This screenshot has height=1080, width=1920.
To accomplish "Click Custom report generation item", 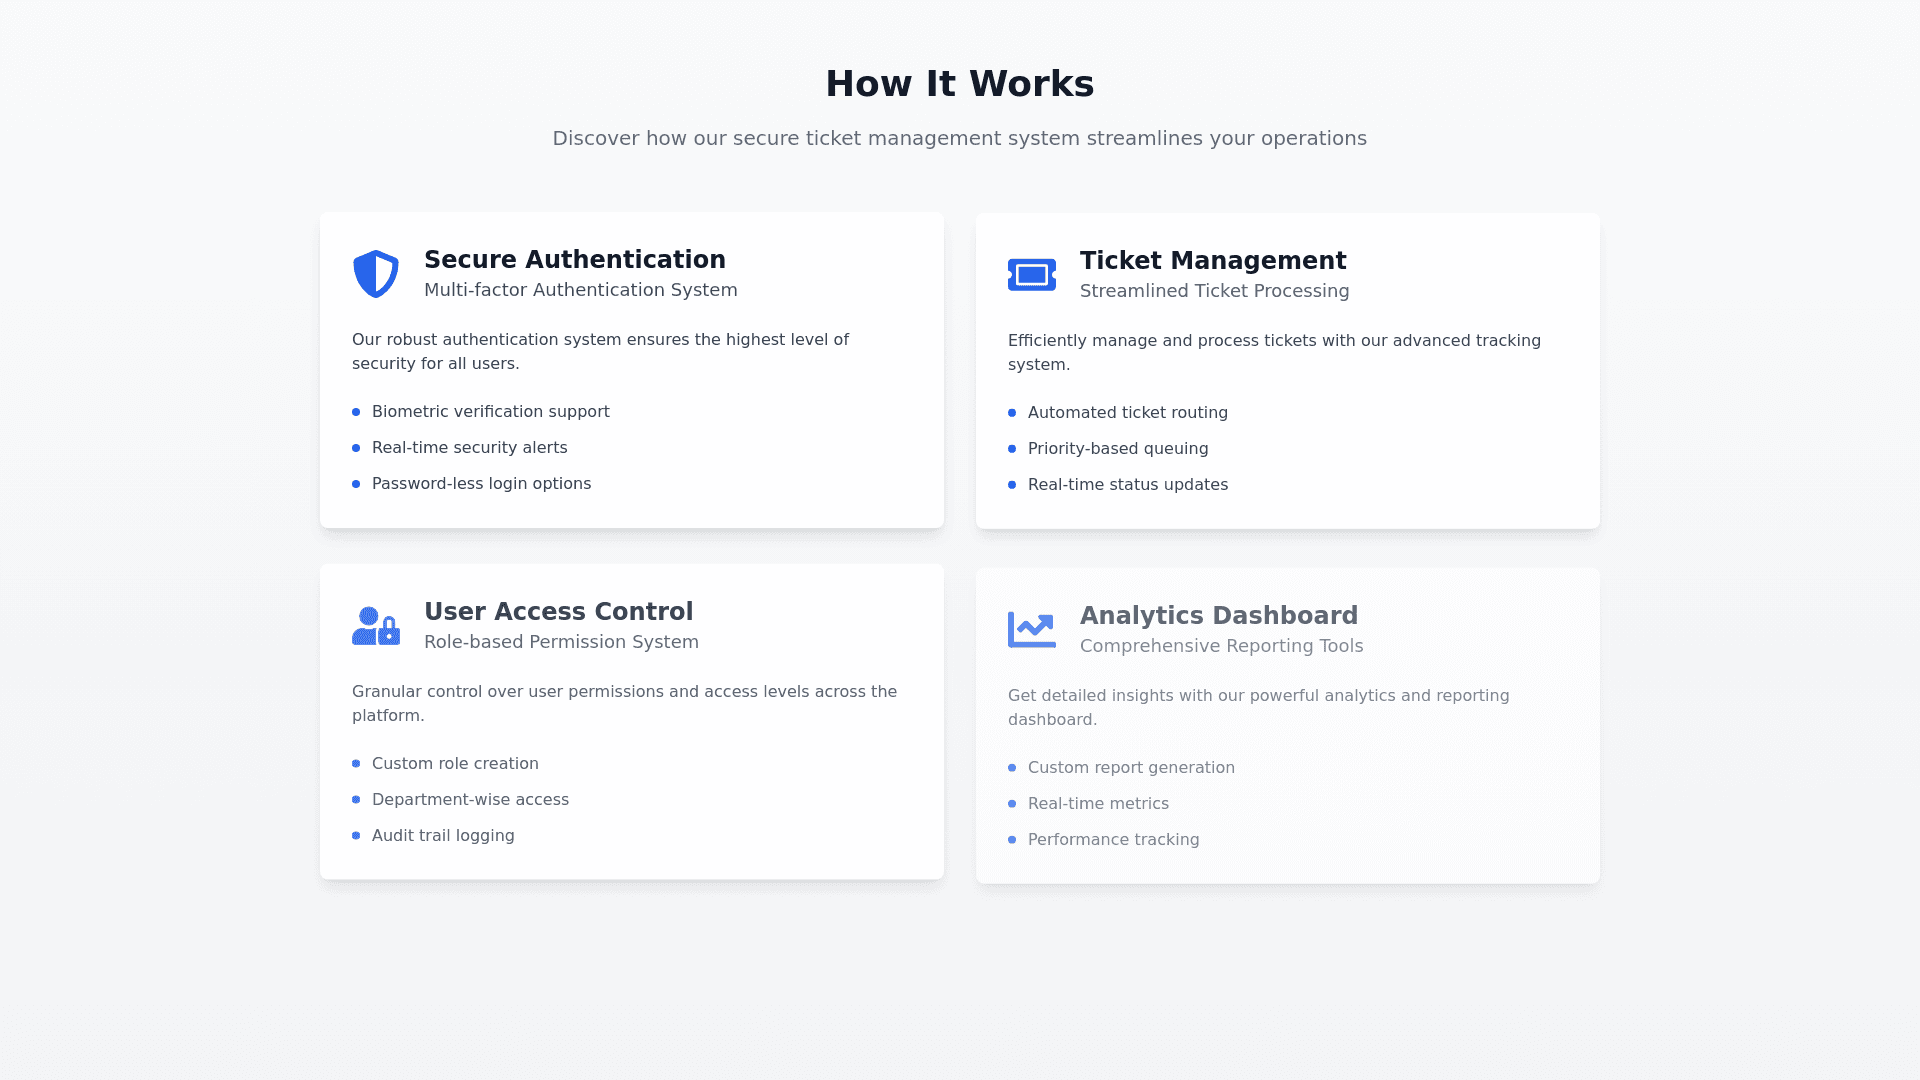I will (x=1130, y=768).
